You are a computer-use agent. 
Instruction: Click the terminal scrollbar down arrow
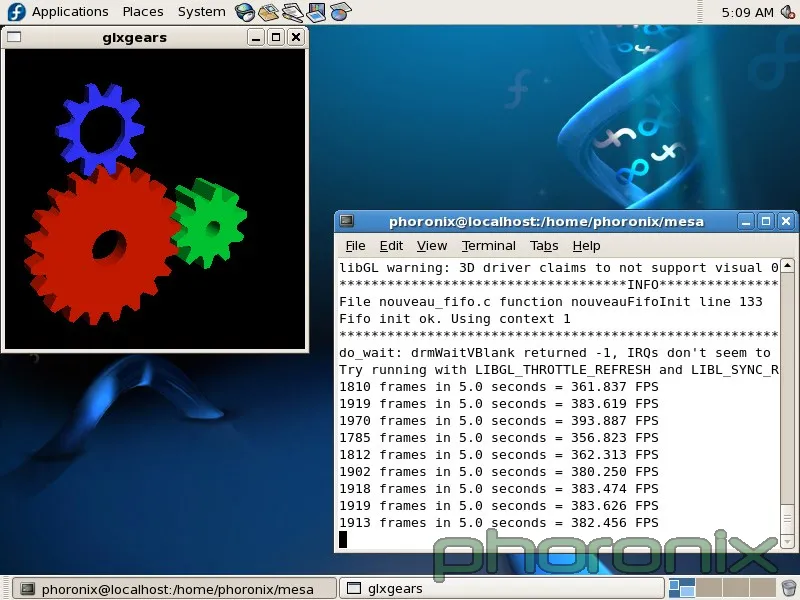787,541
